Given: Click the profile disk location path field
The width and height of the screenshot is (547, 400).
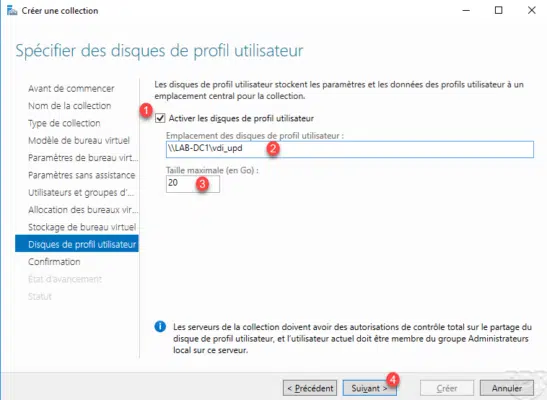Looking at the screenshot, I should (x=350, y=149).
